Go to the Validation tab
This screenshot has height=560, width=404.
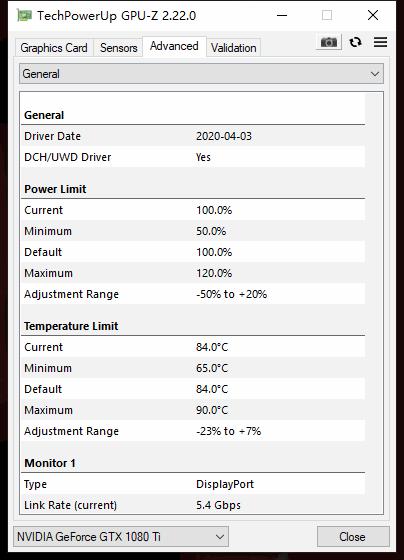coord(234,48)
